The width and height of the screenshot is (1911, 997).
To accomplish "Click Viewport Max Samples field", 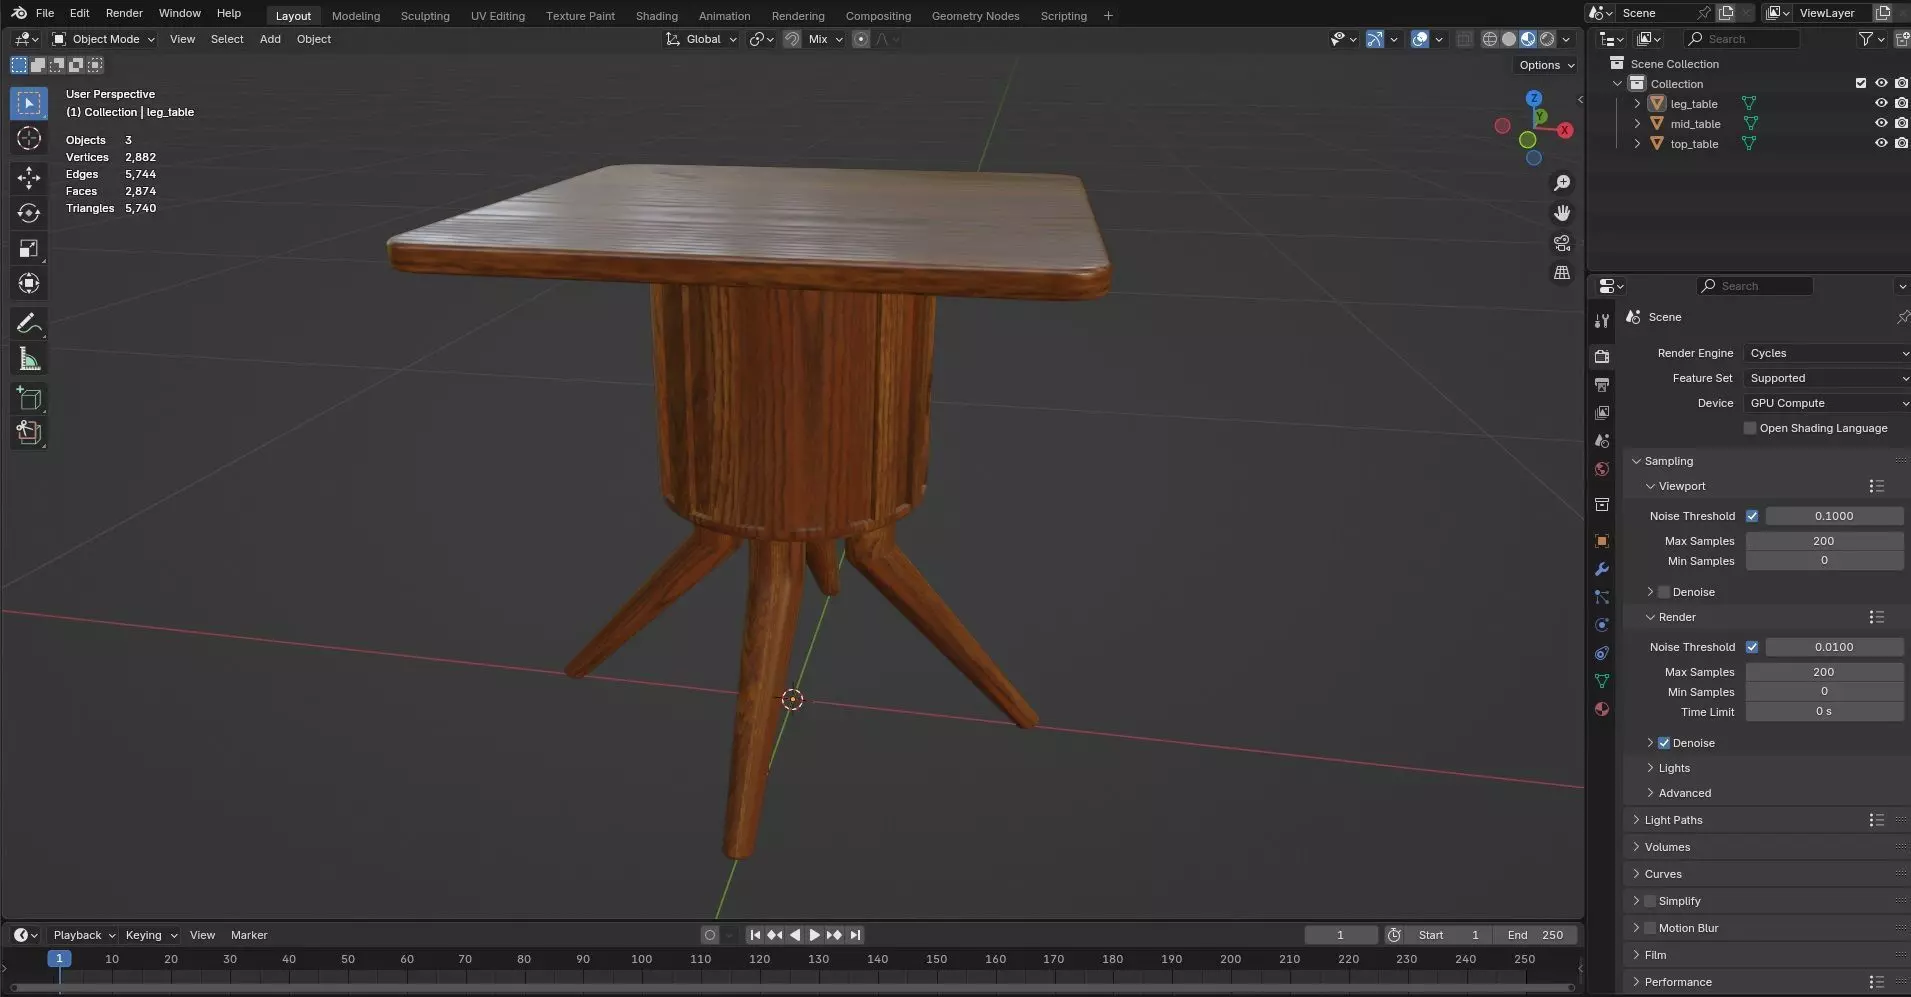I will click(x=1824, y=541).
